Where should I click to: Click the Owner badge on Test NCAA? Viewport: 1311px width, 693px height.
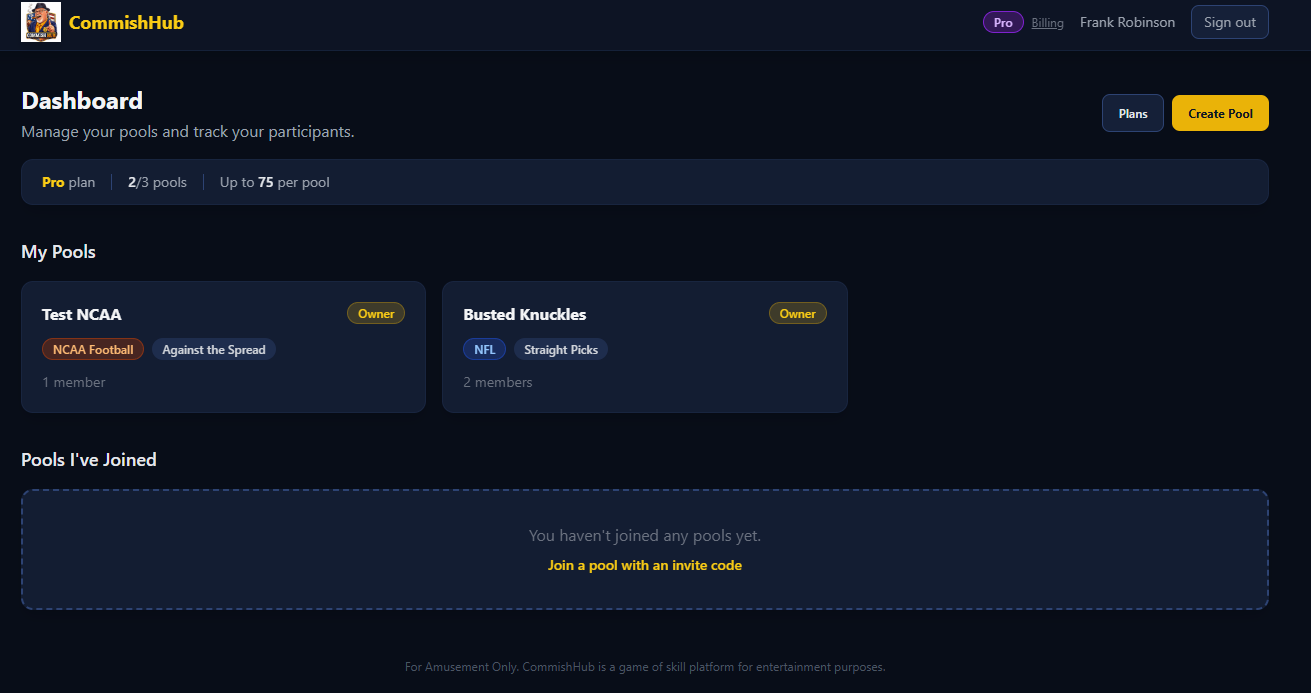coord(376,313)
